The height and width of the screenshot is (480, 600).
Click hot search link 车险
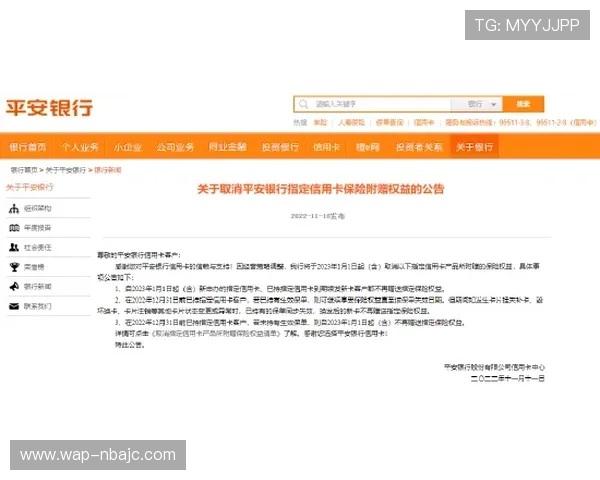320,122
